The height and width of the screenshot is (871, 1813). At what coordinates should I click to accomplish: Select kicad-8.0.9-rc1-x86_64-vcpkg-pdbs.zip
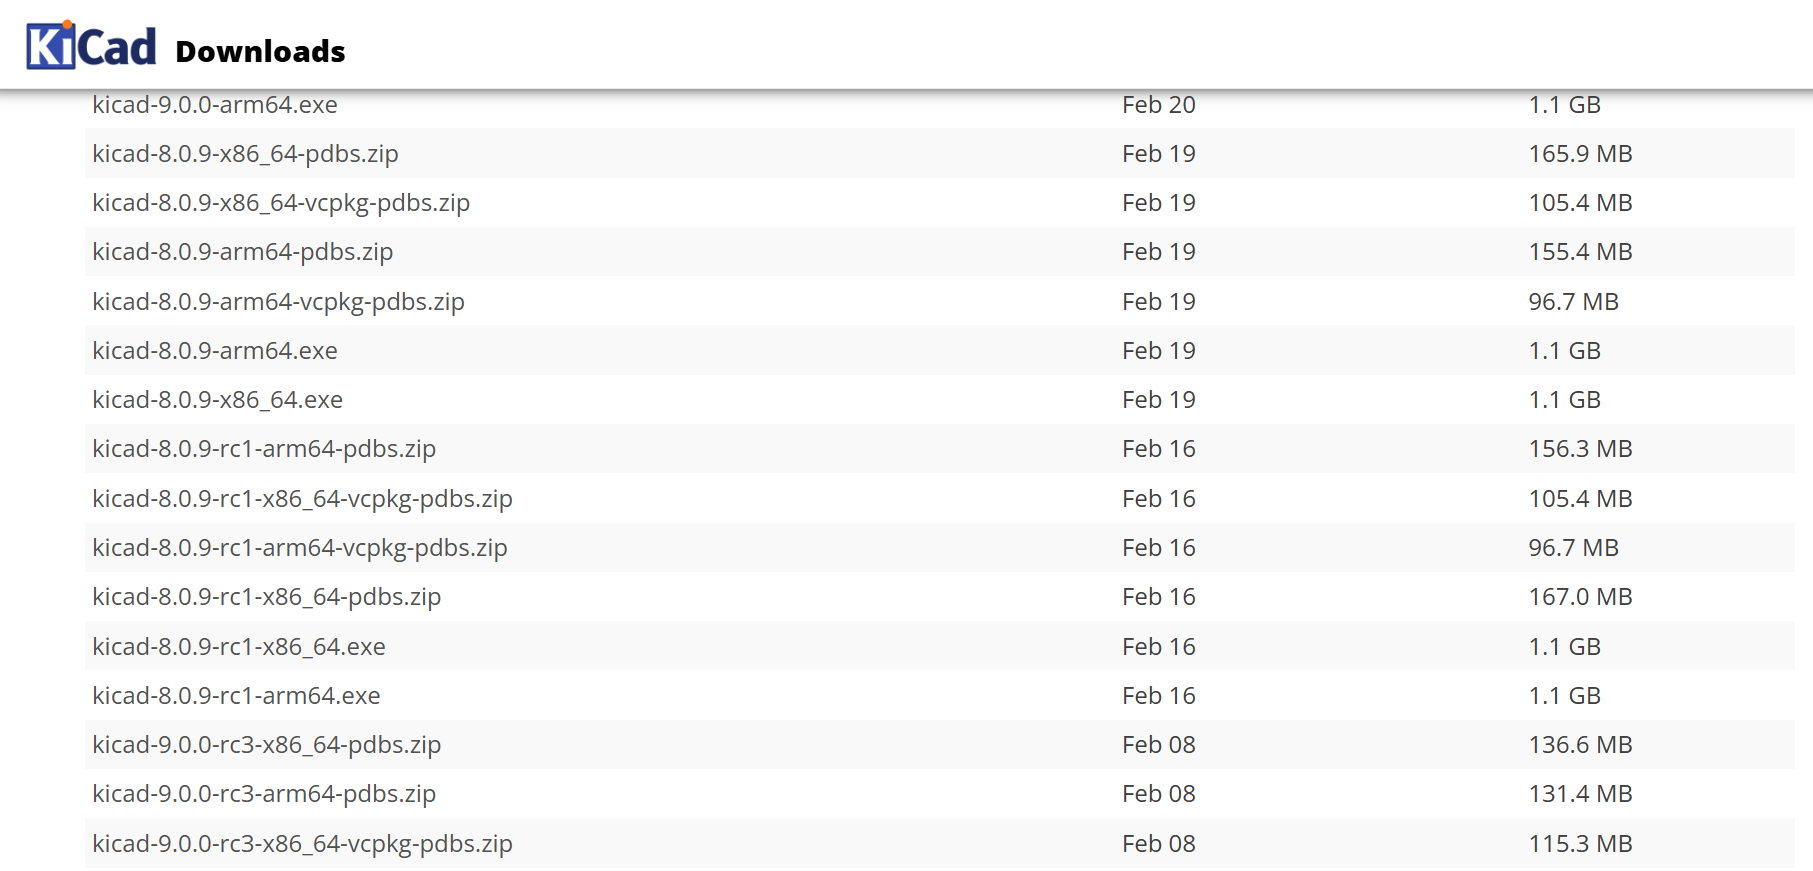click(x=302, y=499)
